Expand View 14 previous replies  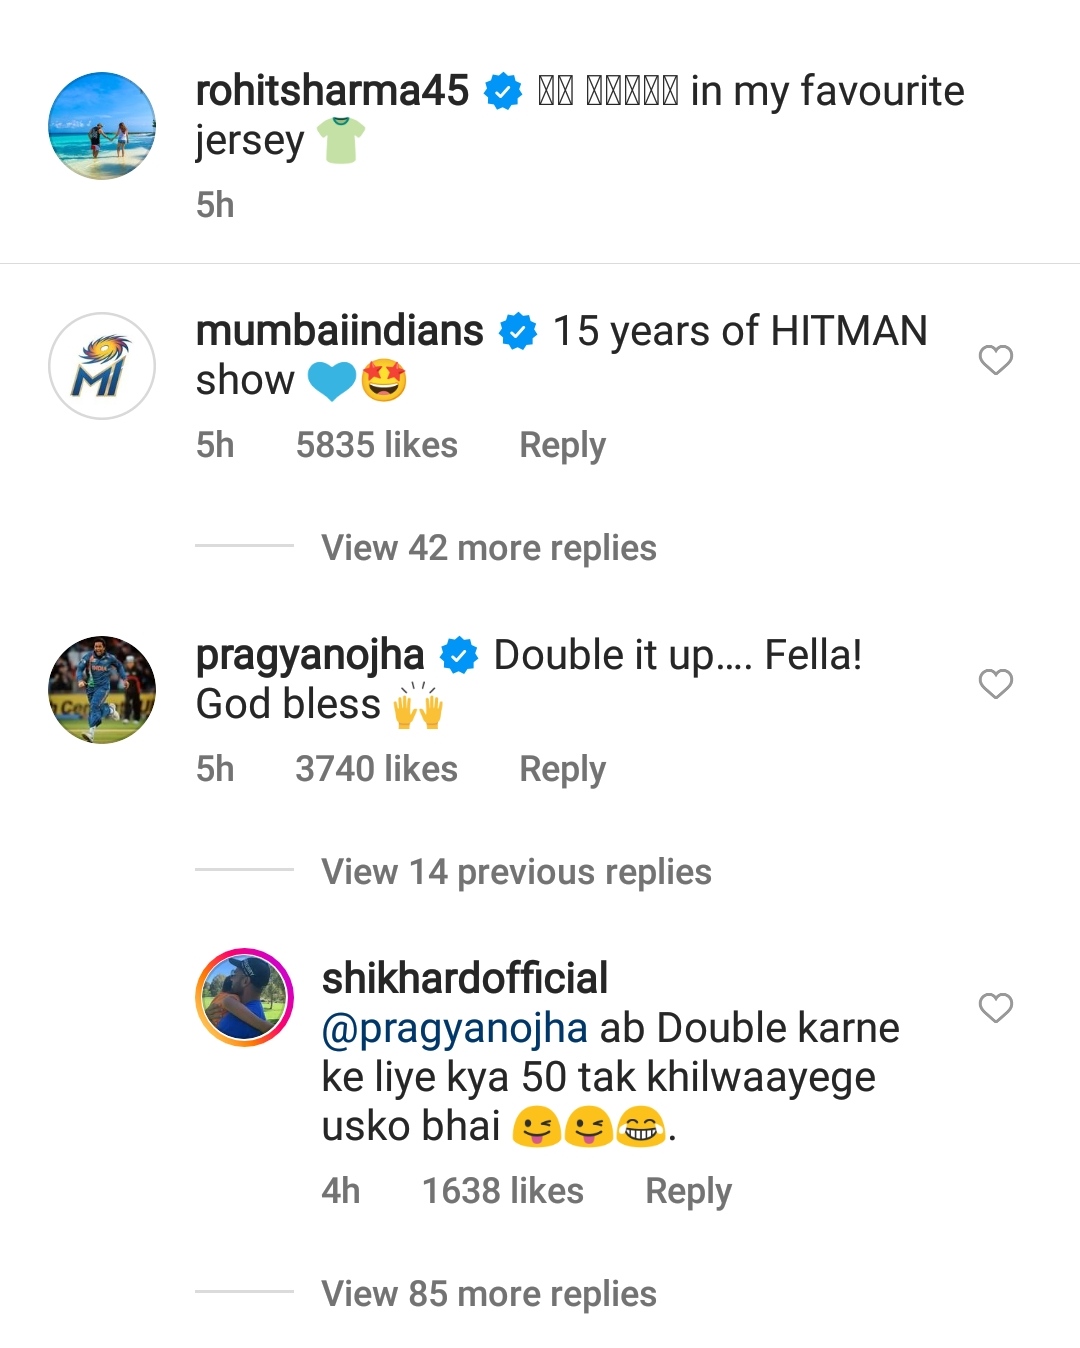[516, 872]
